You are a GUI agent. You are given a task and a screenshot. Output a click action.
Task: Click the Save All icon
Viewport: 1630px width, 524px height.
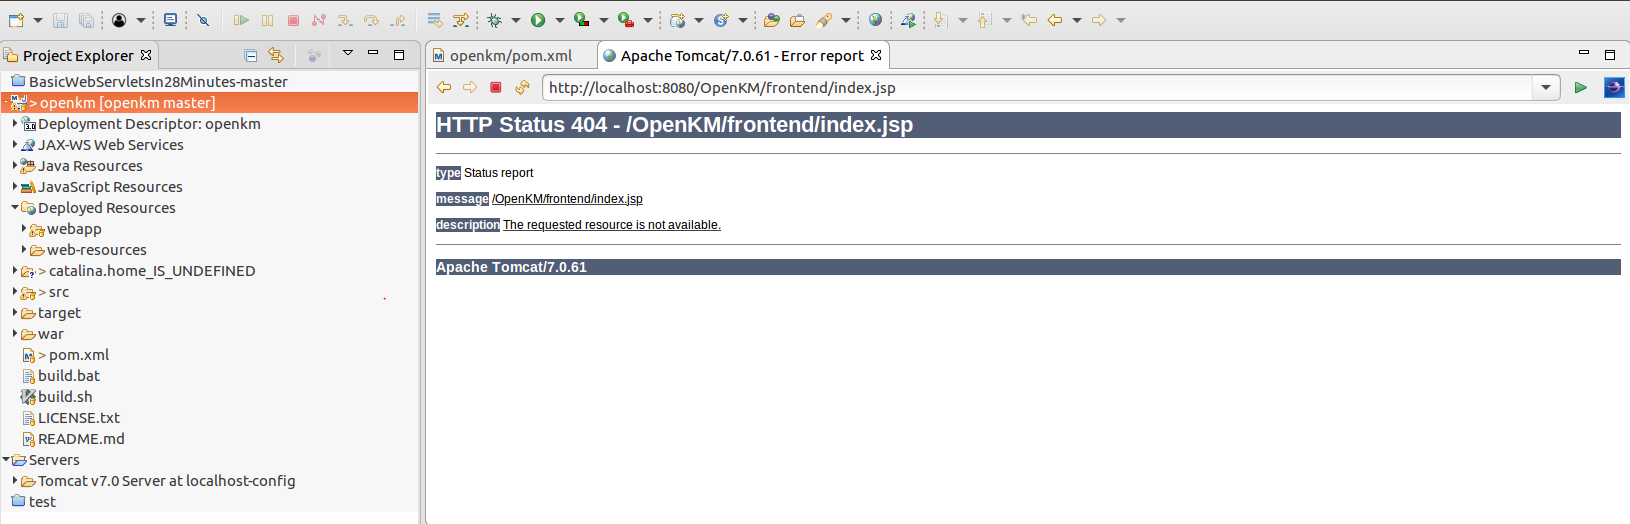(86, 20)
